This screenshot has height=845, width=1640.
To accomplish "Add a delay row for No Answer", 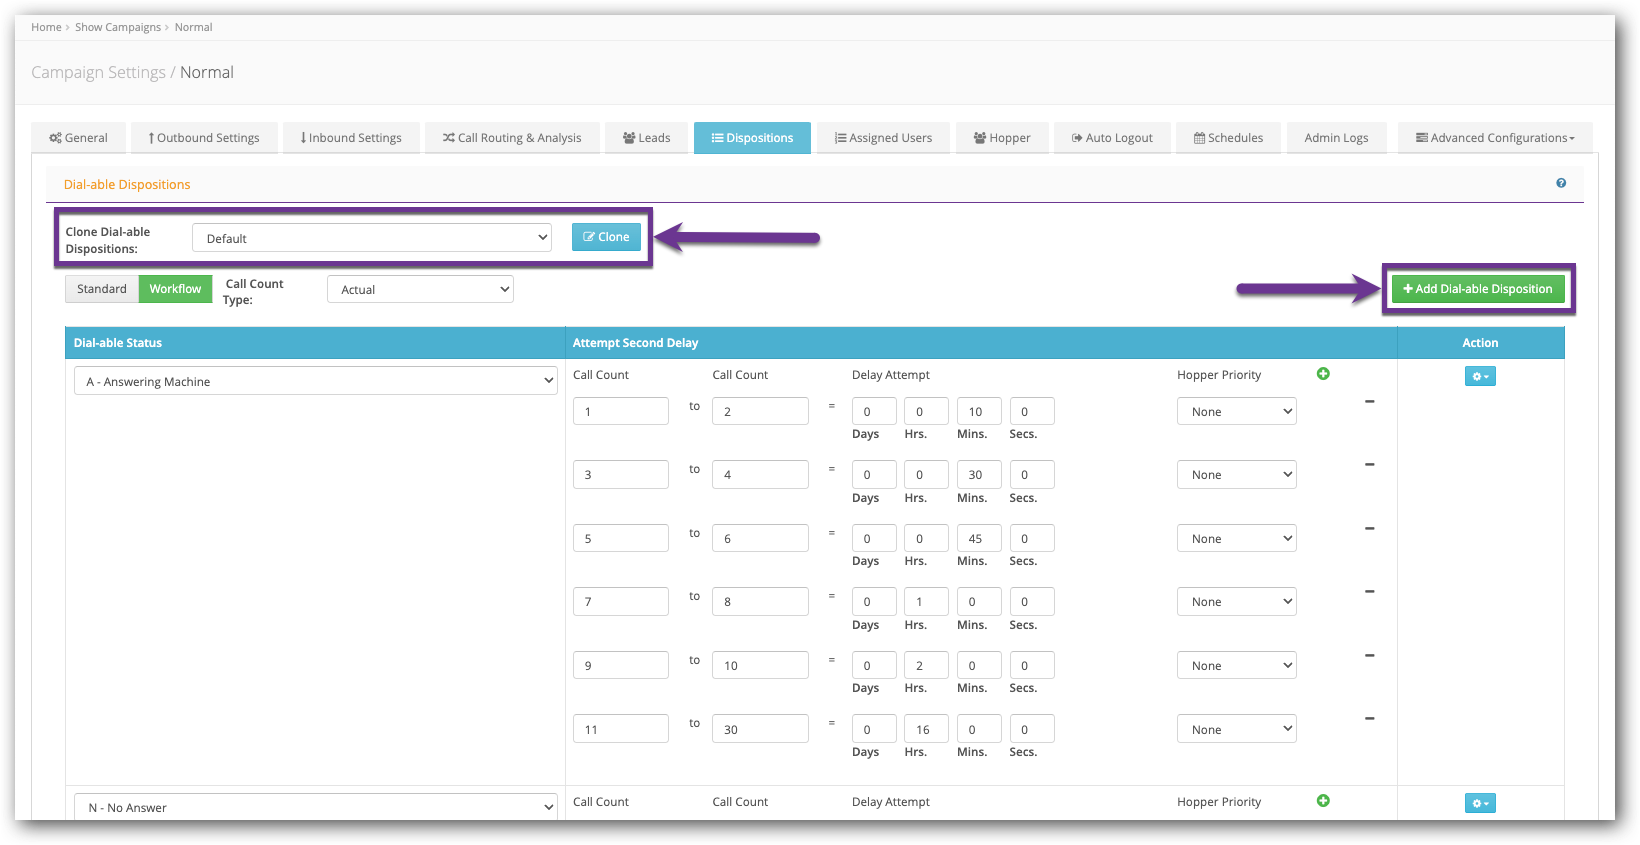I will (x=1323, y=801).
